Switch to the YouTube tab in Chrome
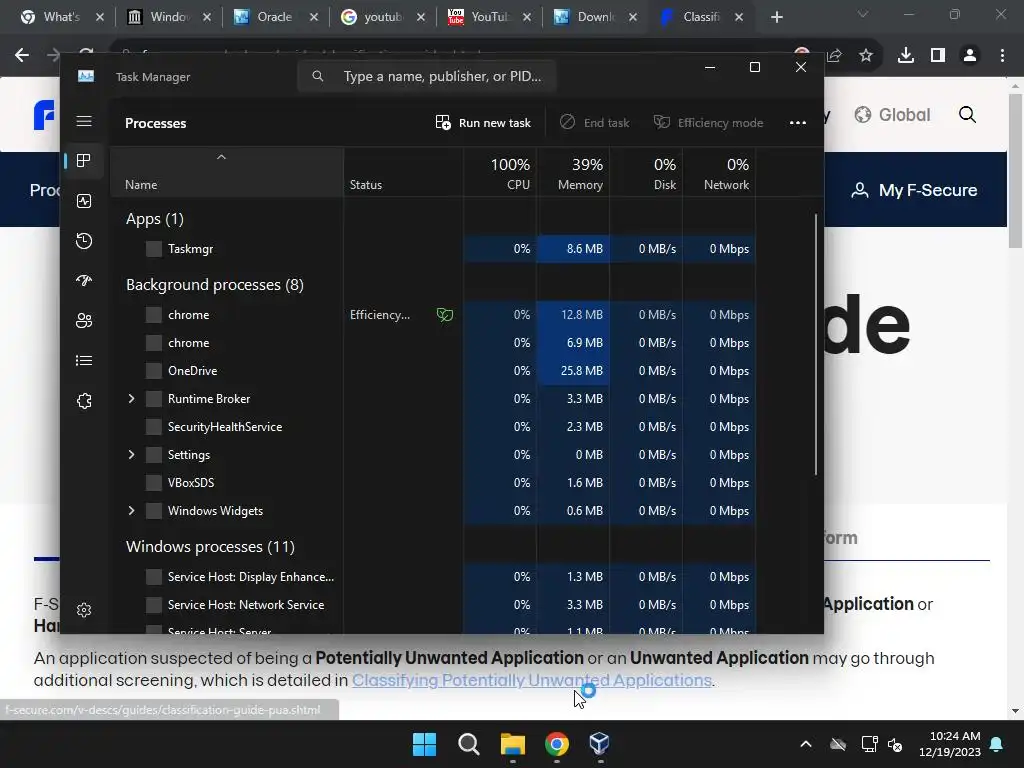Screen dimensions: 1024x768 tap(490, 17)
